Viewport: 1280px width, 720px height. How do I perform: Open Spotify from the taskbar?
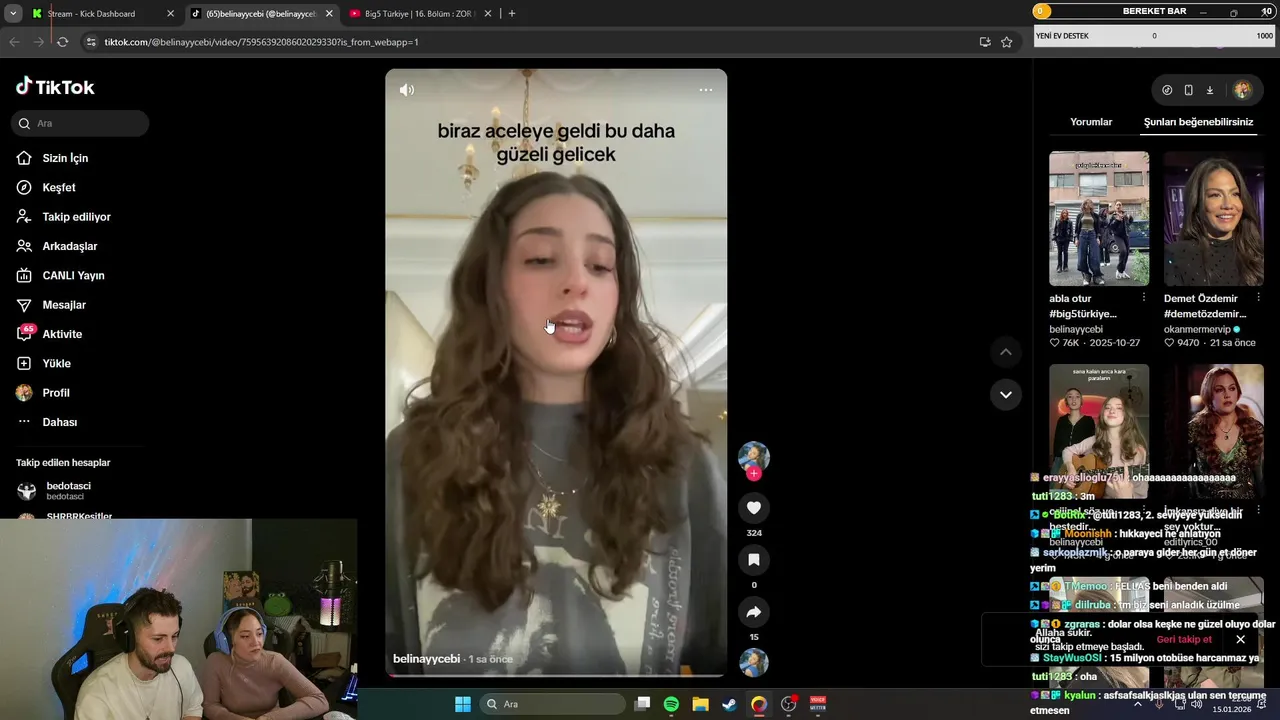click(x=671, y=704)
